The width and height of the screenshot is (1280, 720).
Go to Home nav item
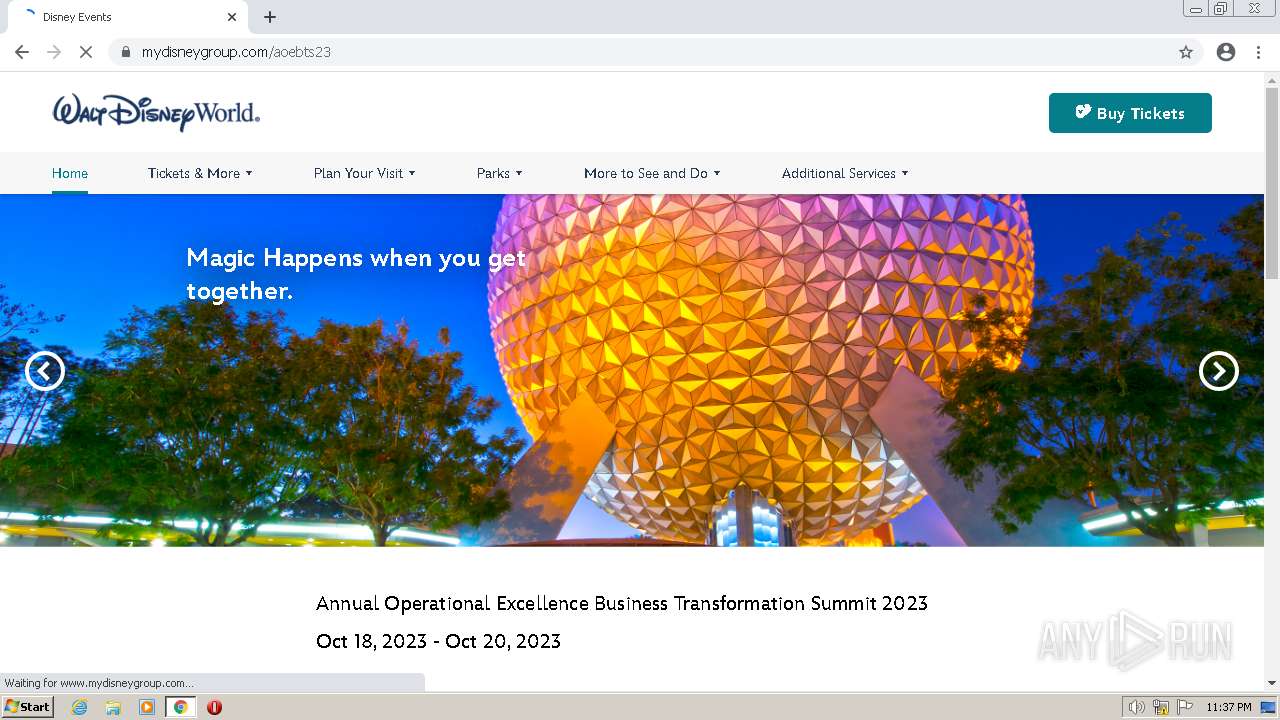(70, 173)
